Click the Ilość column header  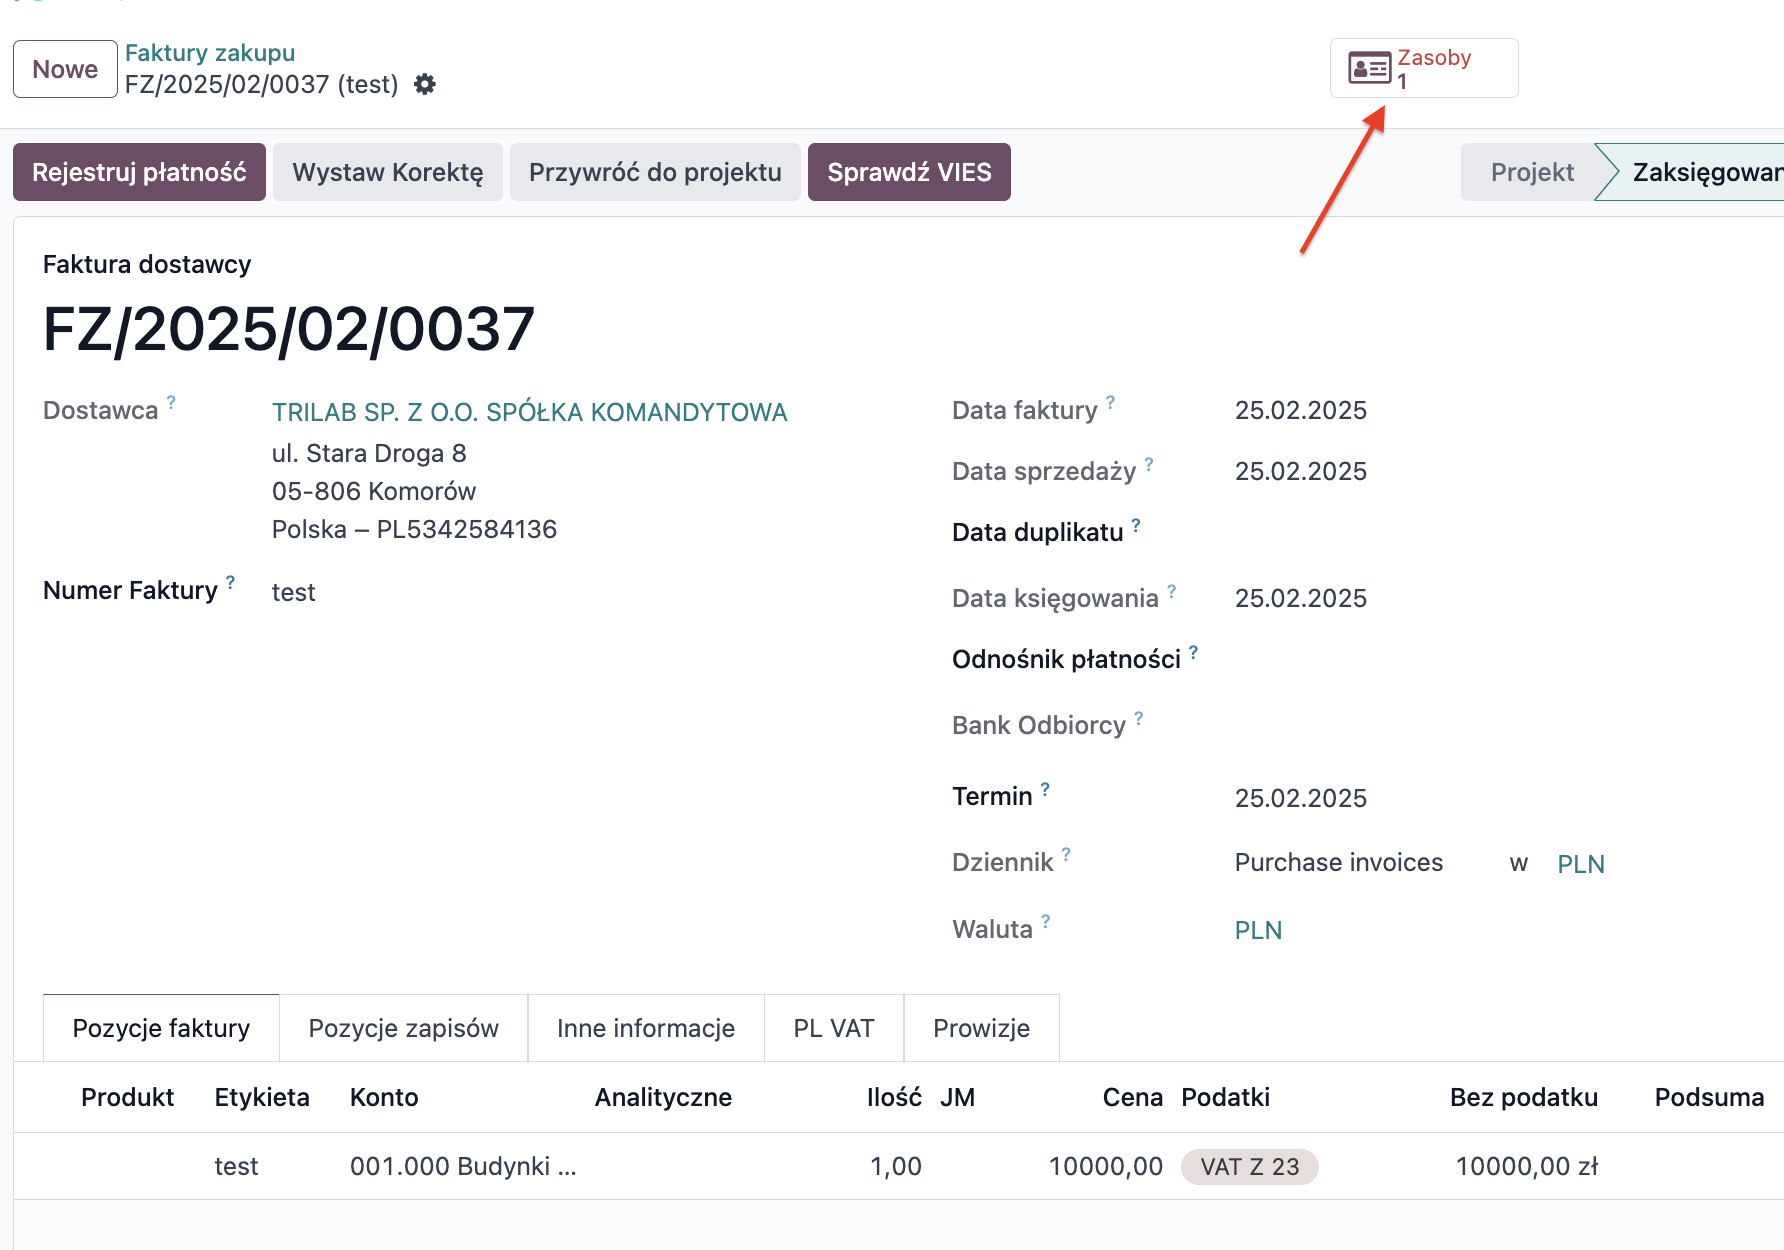(x=894, y=1097)
